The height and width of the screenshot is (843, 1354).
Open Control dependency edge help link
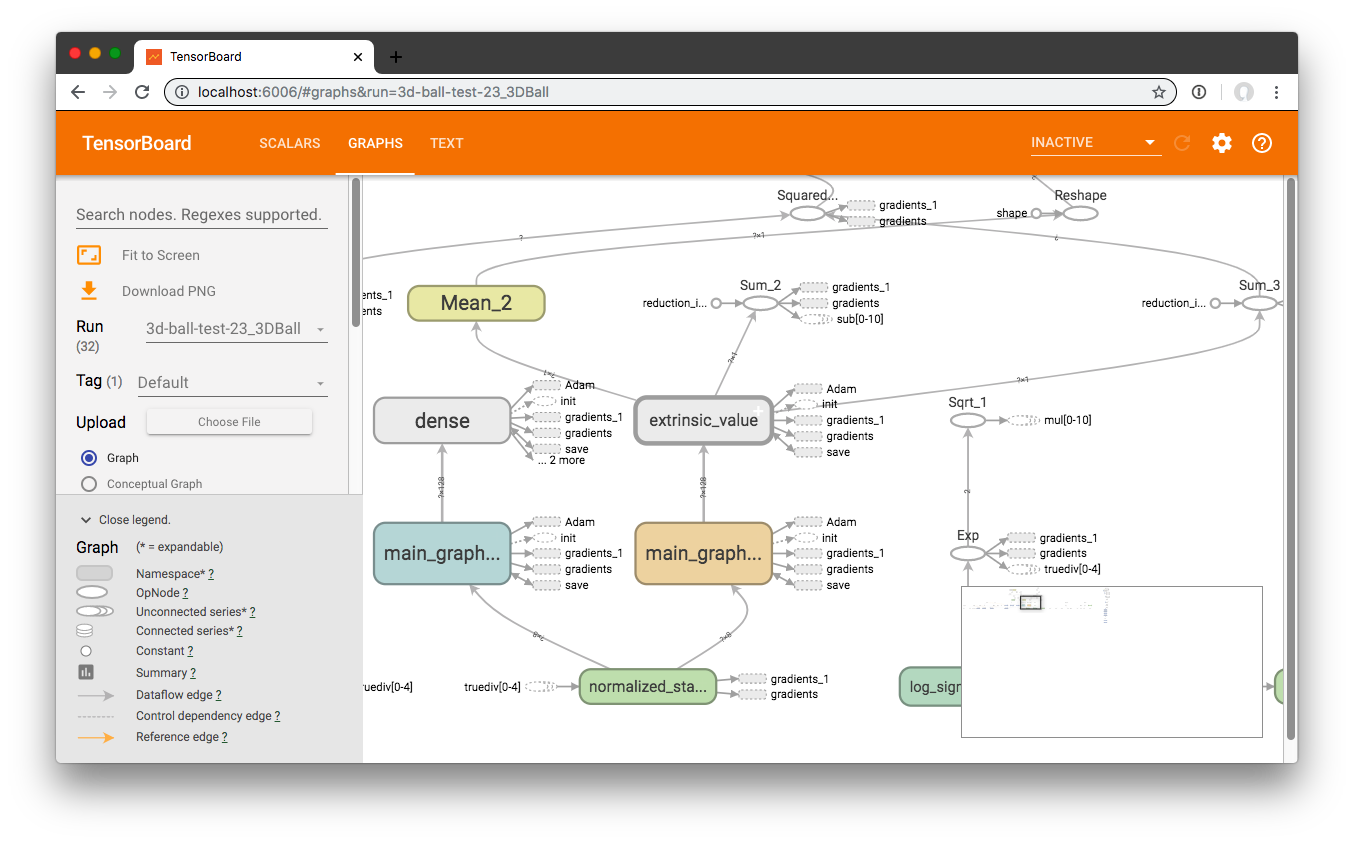pos(279,716)
